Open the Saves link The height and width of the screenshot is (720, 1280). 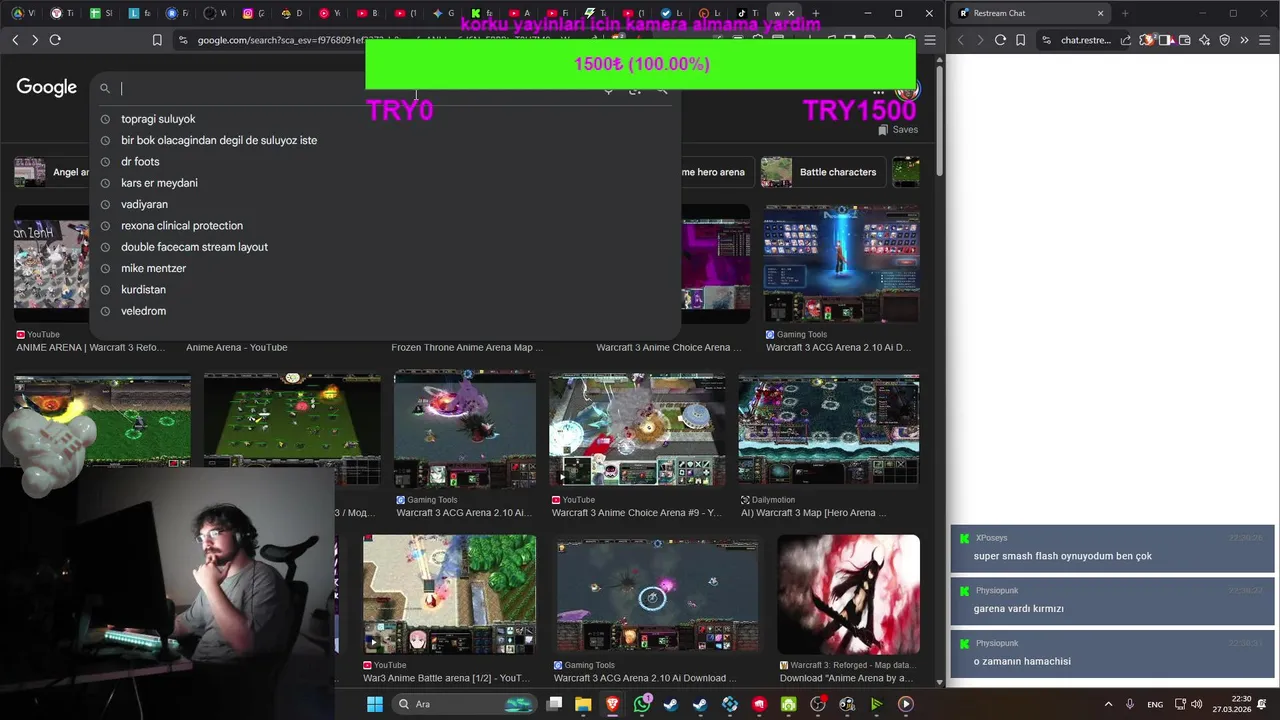point(898,130)
